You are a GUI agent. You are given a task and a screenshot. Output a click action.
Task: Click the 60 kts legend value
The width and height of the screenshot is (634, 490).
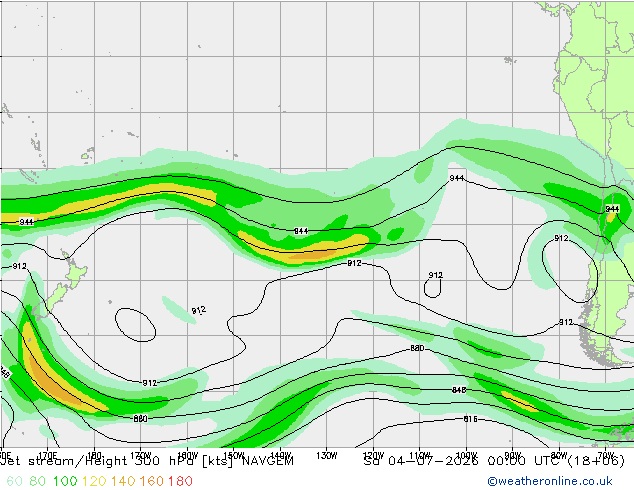point(14,481)
